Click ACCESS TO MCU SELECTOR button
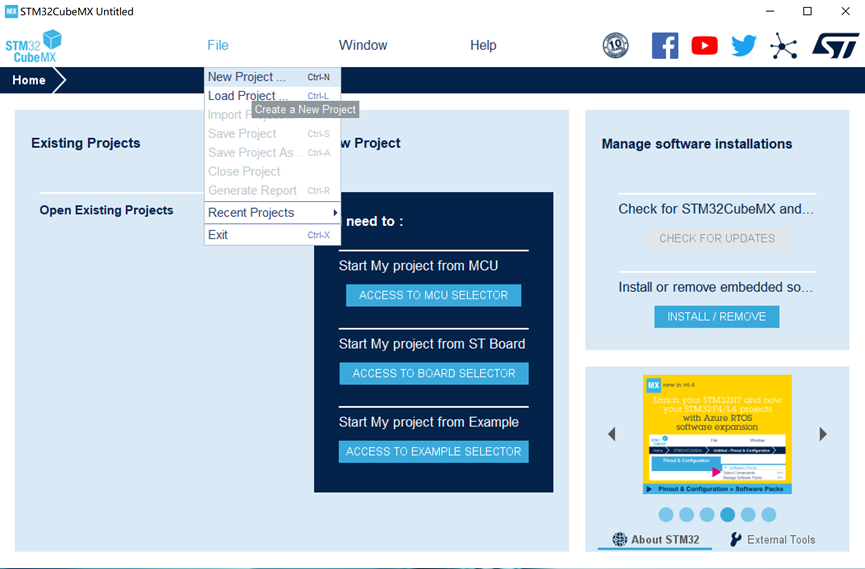 pyautogui.click(x=434, y=295)
